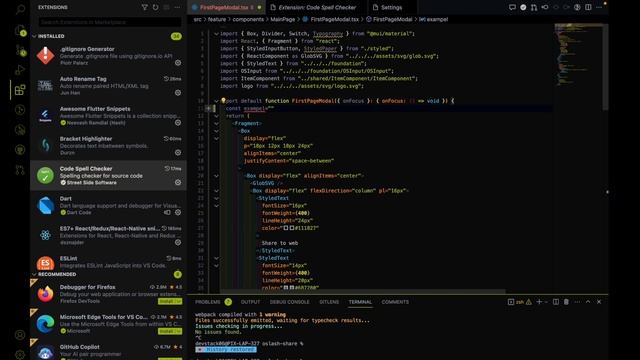The width and height of the screenshot is (640, 360).
Task: Open manage gear for Code Spell Checker
Action: 178,182
